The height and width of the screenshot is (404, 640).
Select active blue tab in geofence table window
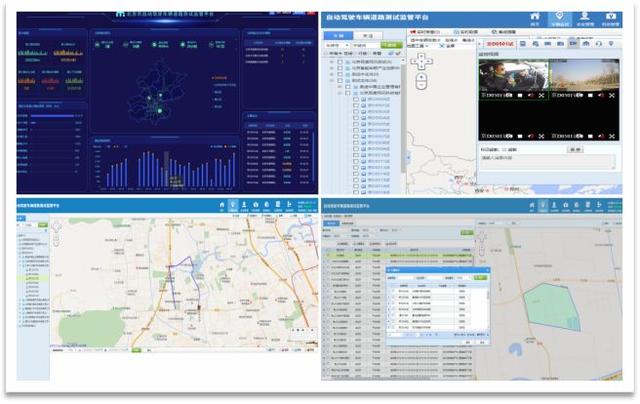pyautogui.click(x=331, y=223)
